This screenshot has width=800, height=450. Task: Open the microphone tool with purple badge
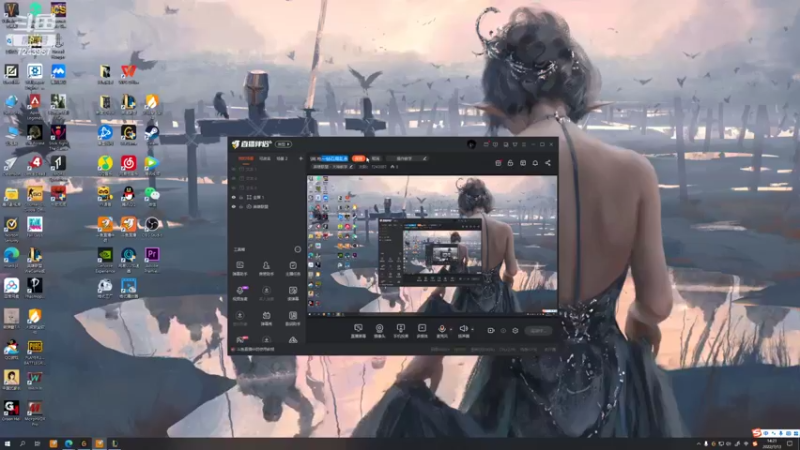(240, 293)
